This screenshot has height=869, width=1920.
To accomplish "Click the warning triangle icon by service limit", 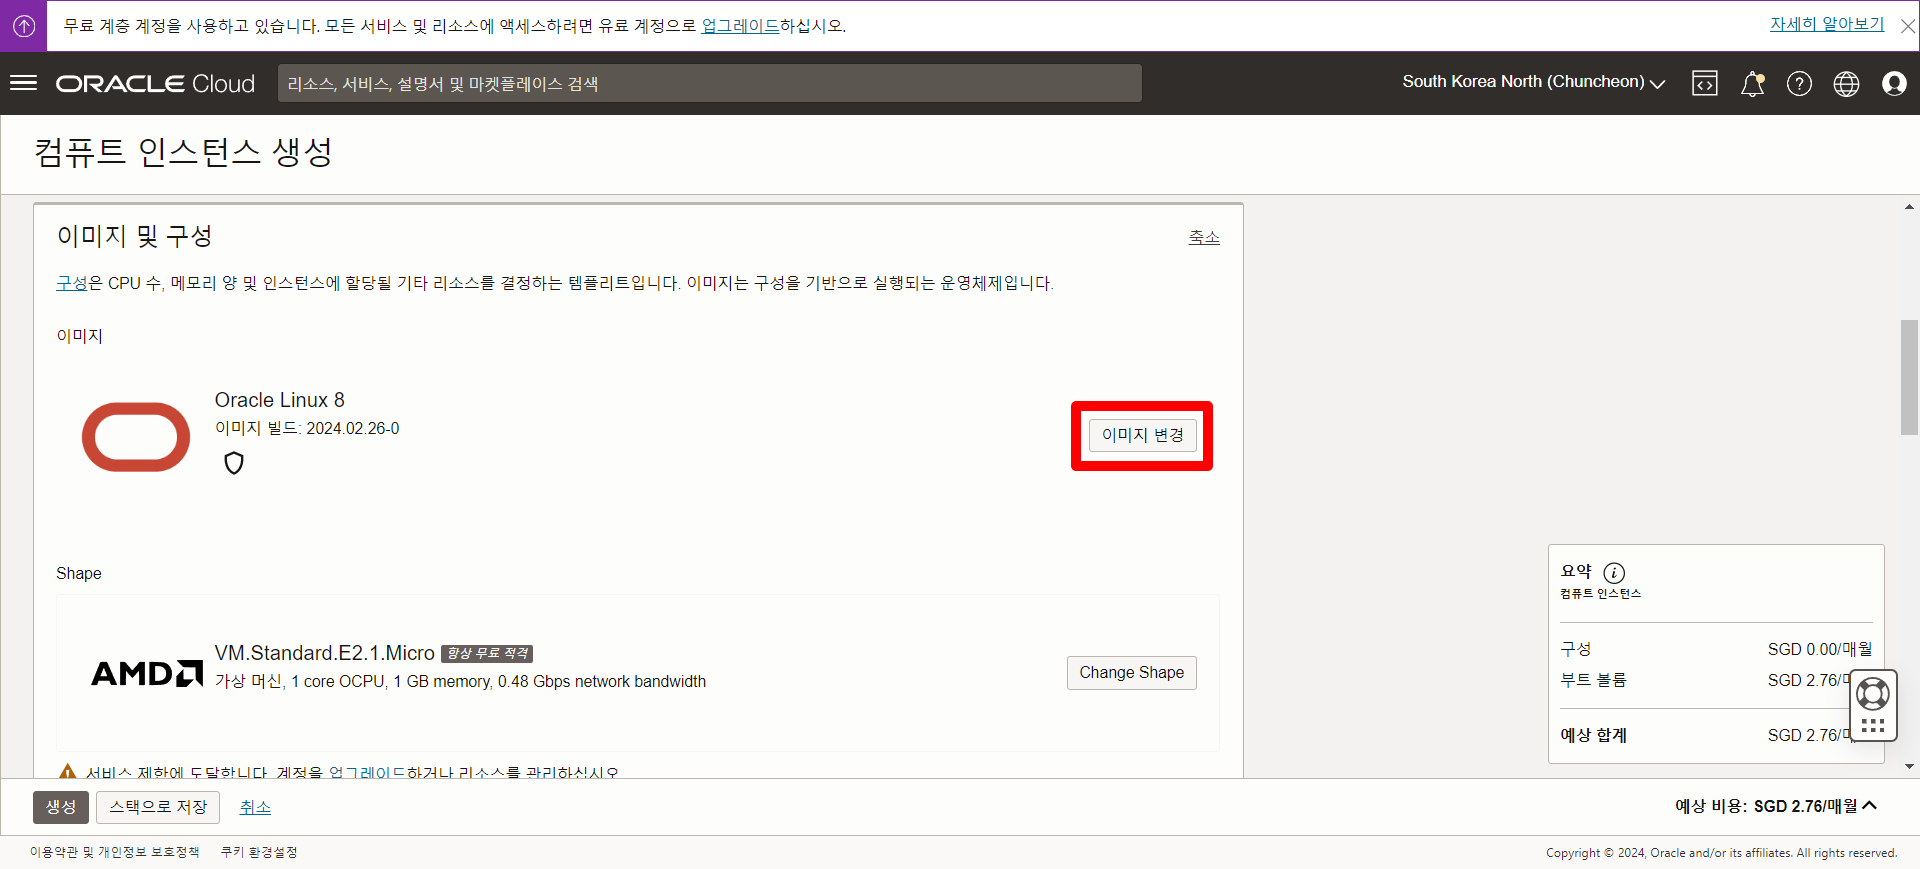I will coord(67,772).
